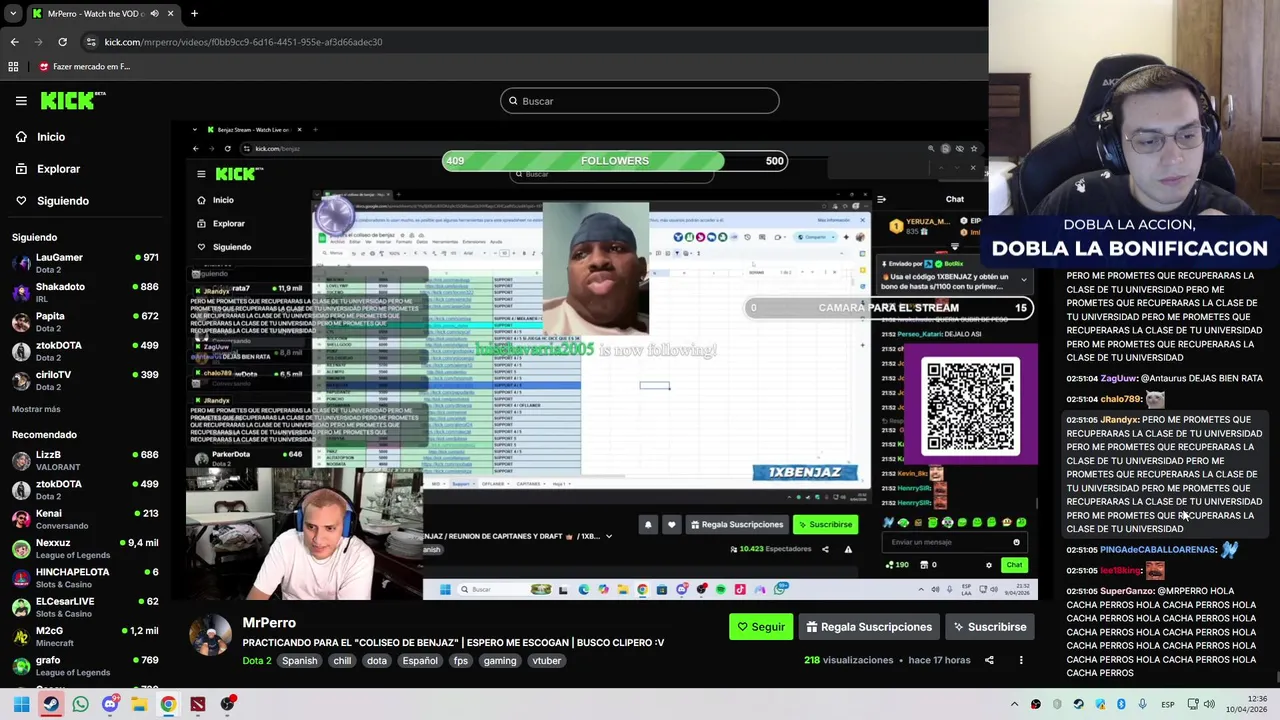Screen dimensions: 1280x720
Task: Select the Español tag
Action: [420, 661]
